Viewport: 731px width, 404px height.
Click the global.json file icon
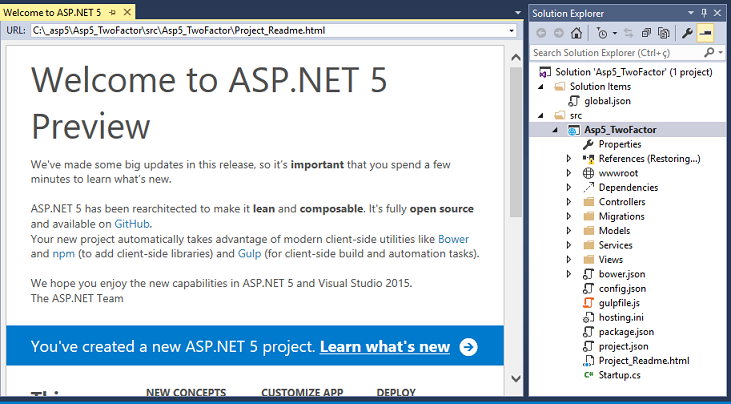[x=573, y=101]
